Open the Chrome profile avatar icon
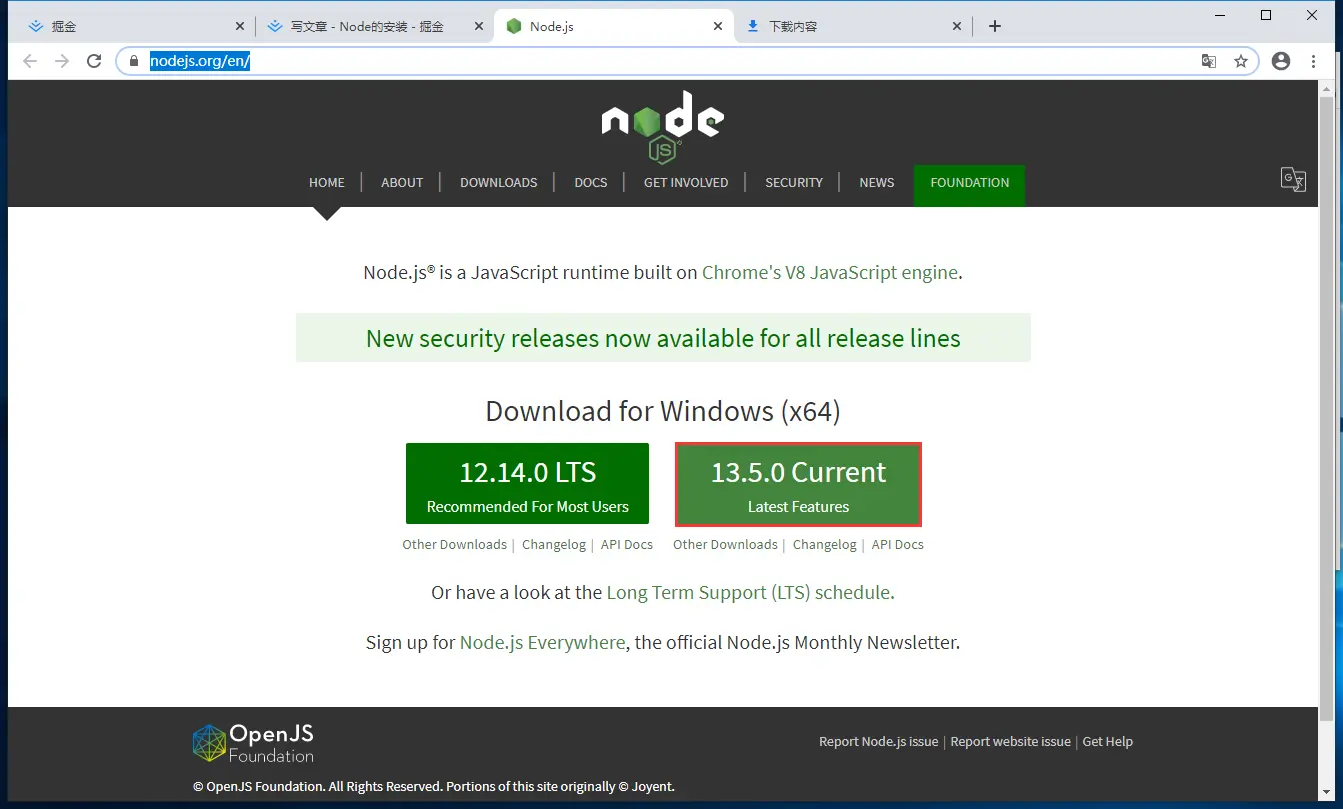Viewport: 1343px width, 809px height. (1281, 61)
